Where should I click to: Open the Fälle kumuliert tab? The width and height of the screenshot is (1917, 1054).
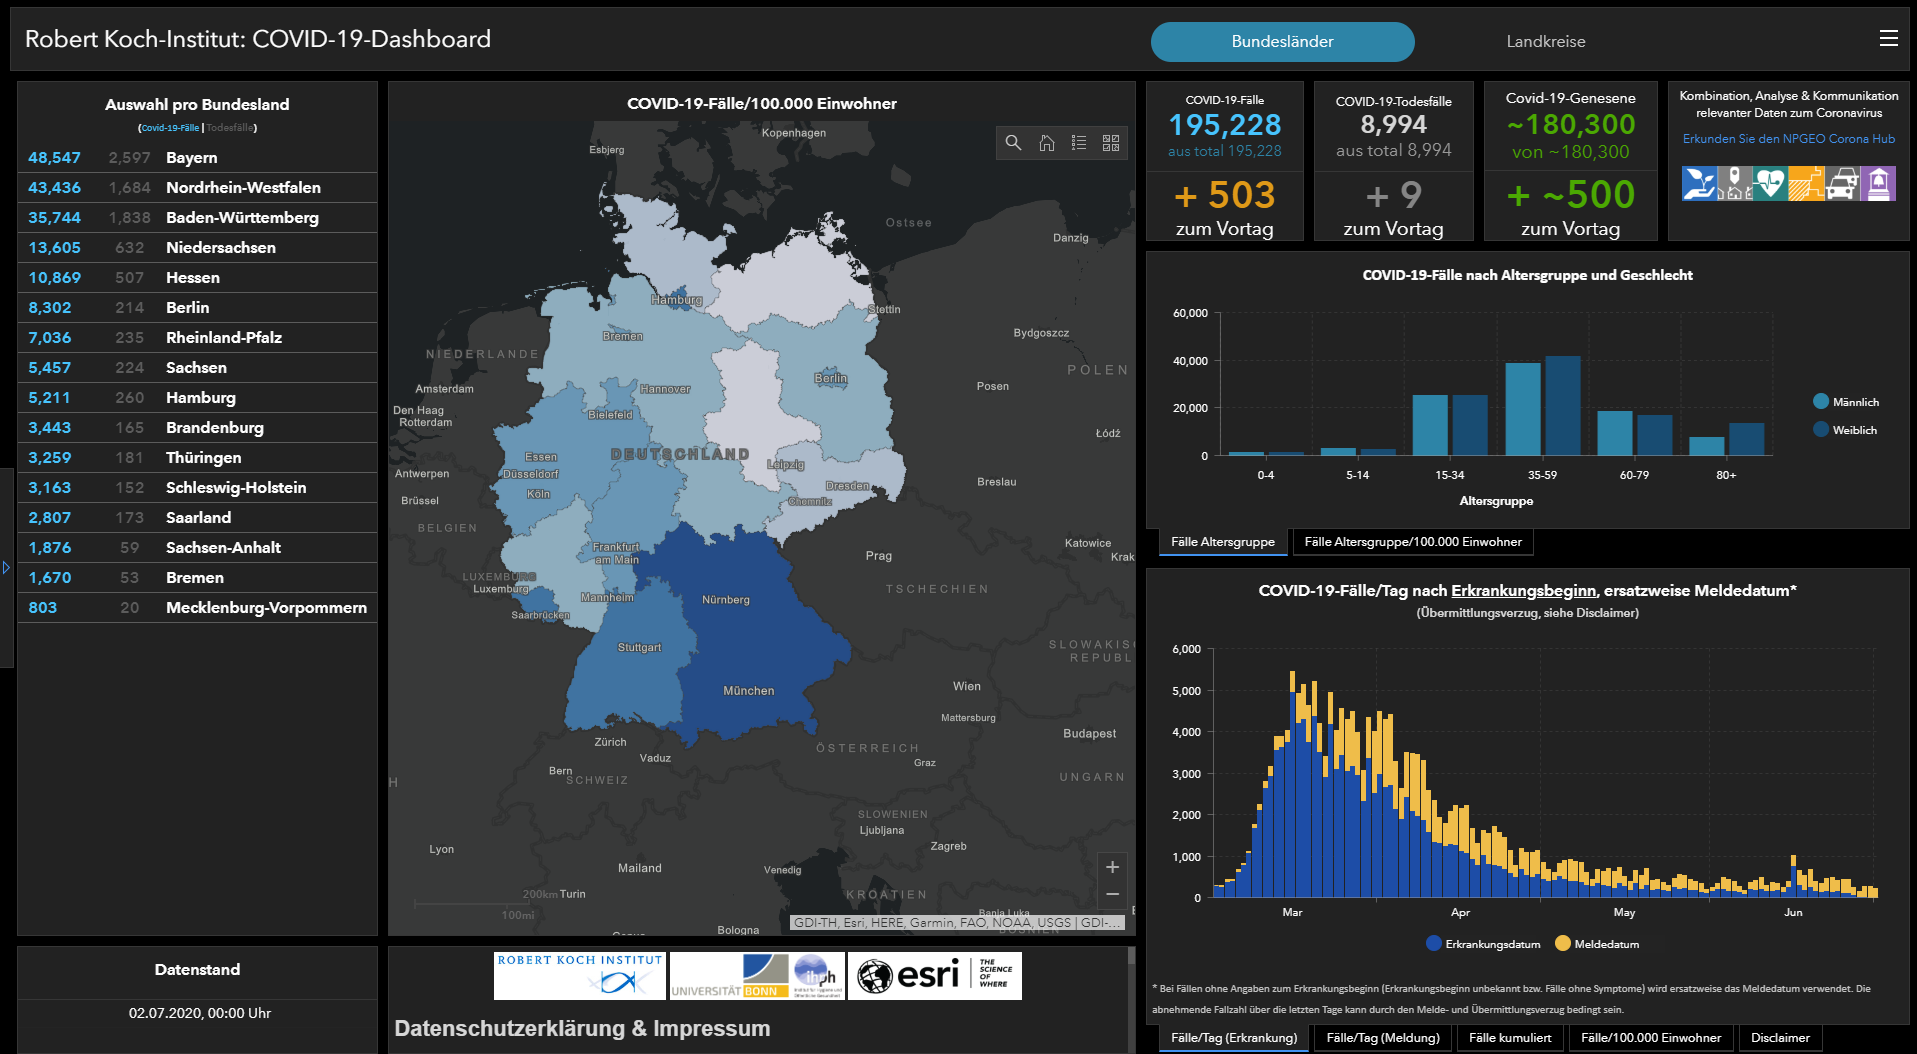pyautogui.click(x=1509, y=1038)
